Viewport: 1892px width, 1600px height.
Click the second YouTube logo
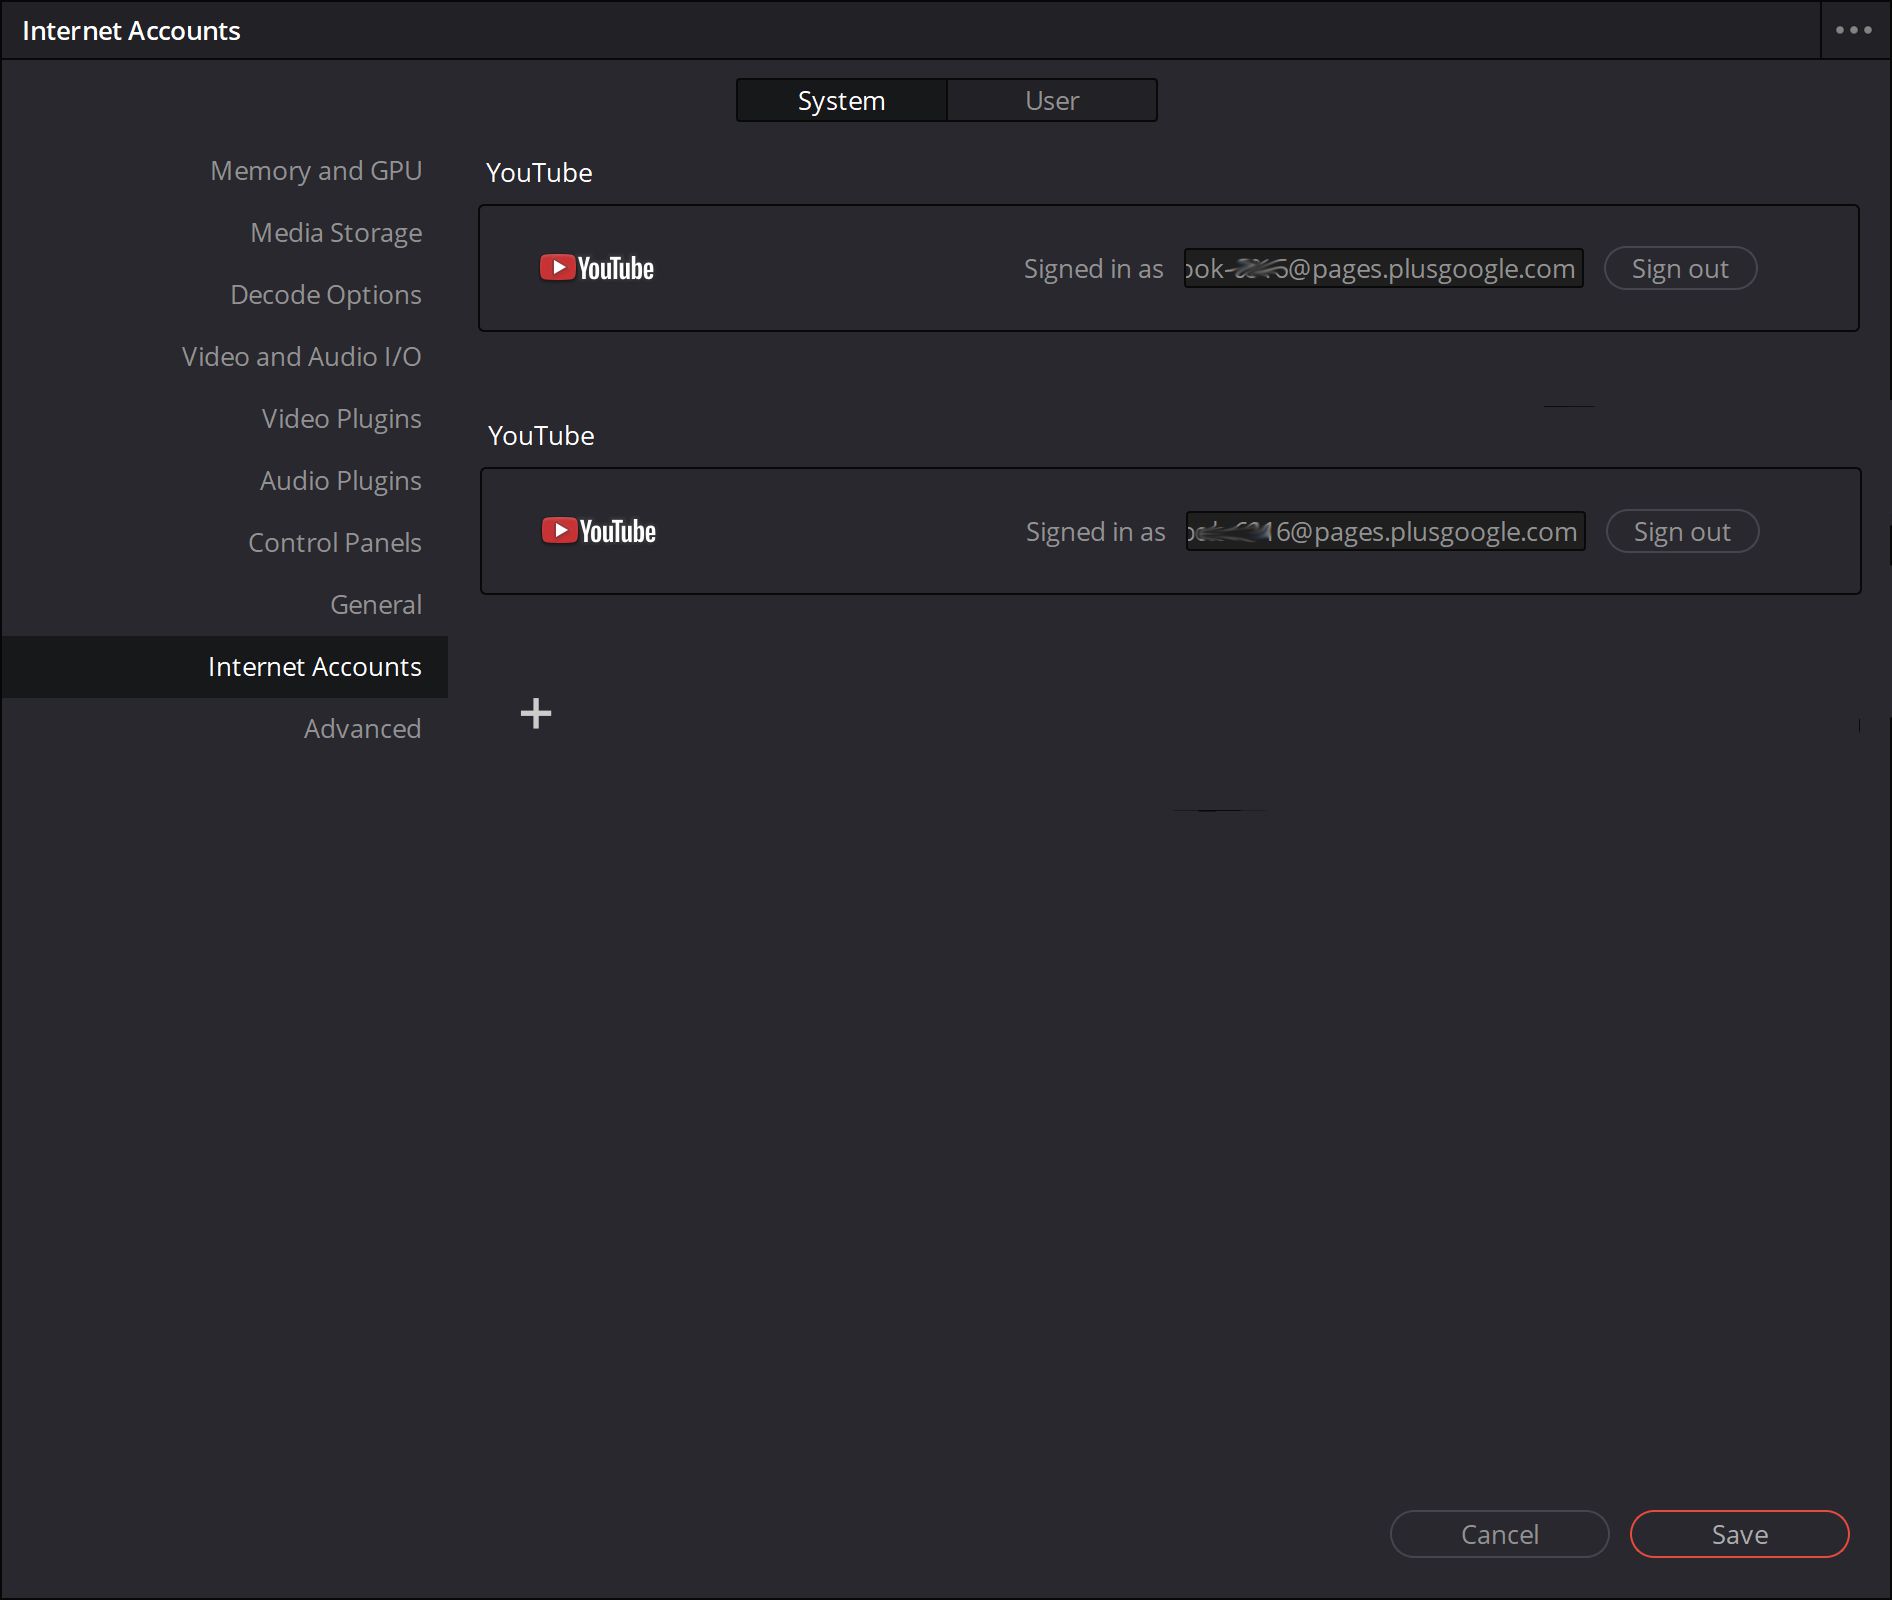tap(599, 531)
